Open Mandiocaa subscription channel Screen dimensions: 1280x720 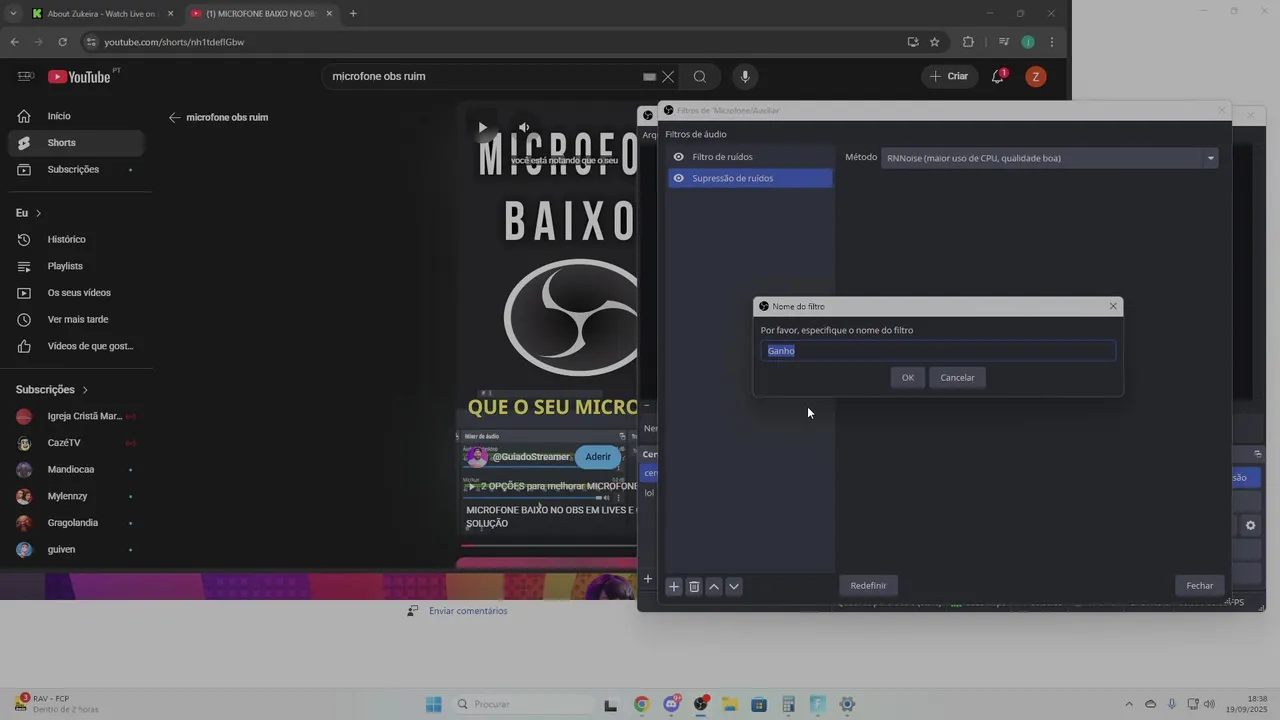pyautogui.click(x=76, y=469)
